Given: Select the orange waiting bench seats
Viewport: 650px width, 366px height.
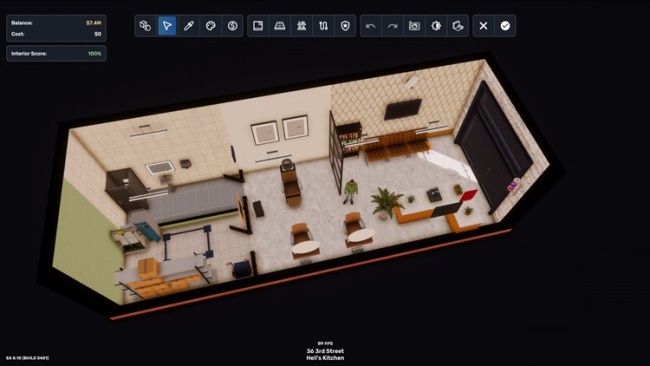Looking at the screenshot, I should (397, 147).
